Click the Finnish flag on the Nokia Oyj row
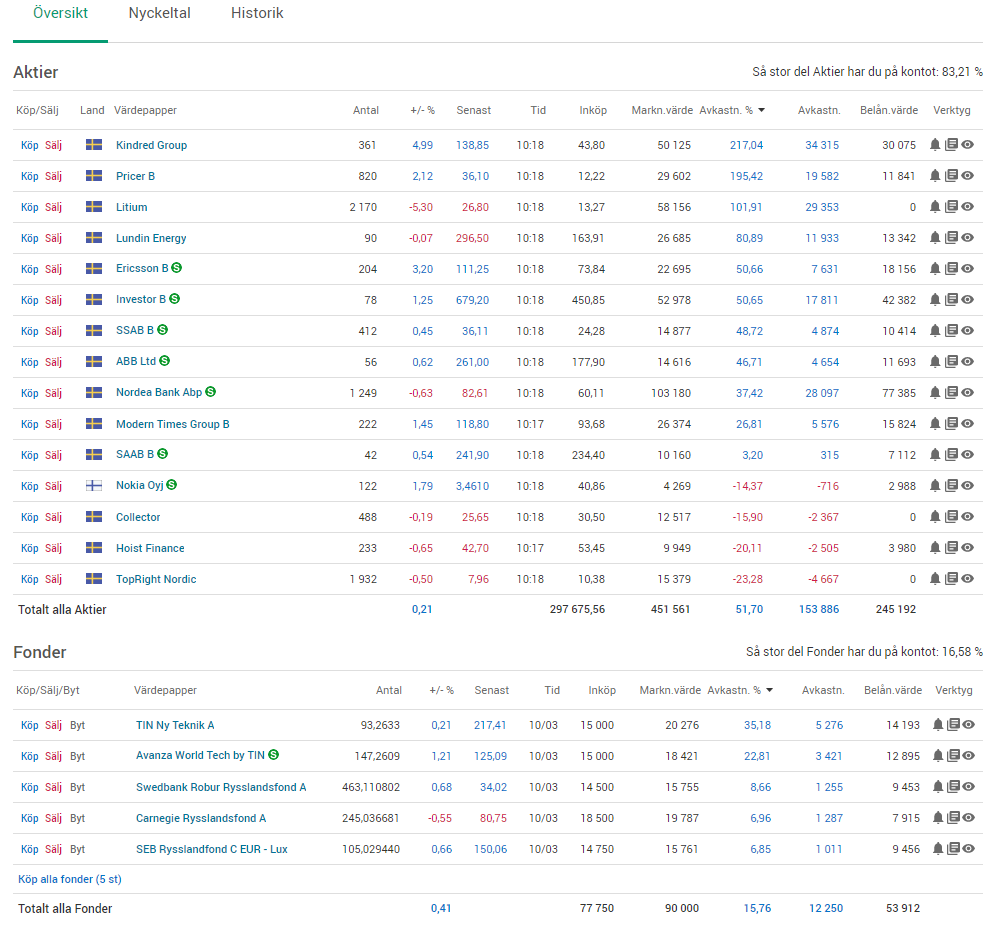 [94, 486]
